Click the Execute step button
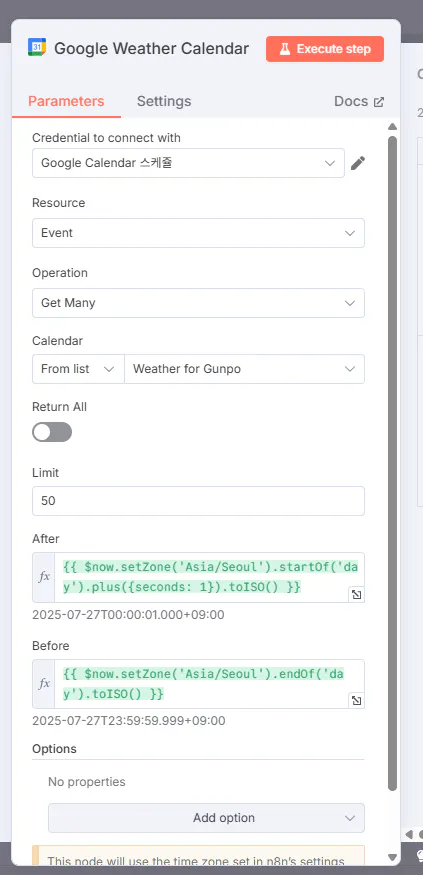The width and height of the screenshot is (423, 875). click(325, 49)
